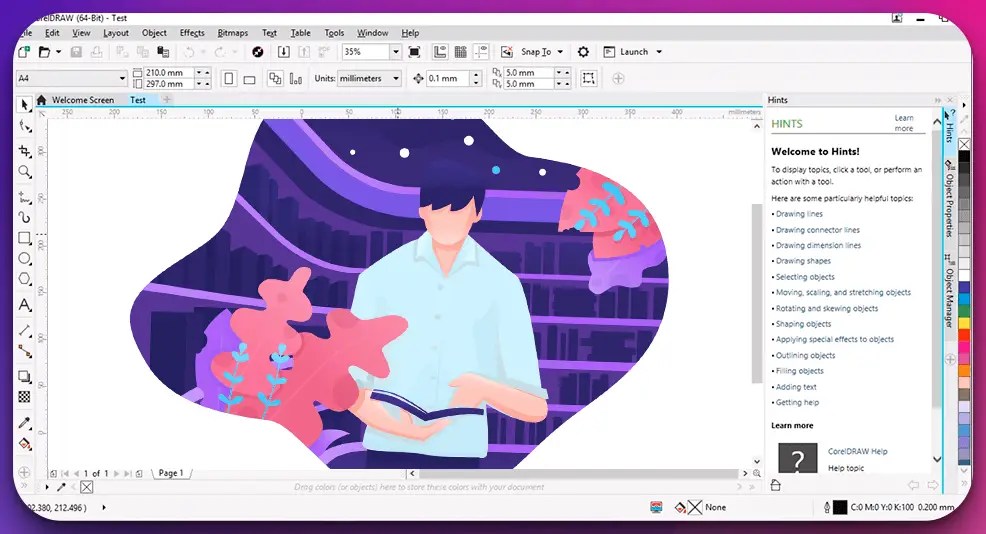The height and width of the screenshot is (534, 986).
Task: Select the Text tool
Action: 25,305
